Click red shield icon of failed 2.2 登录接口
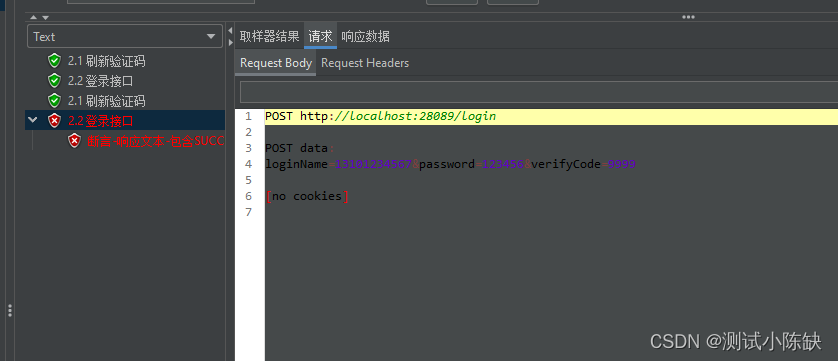 pyautogui.click(x=55, y=120)
